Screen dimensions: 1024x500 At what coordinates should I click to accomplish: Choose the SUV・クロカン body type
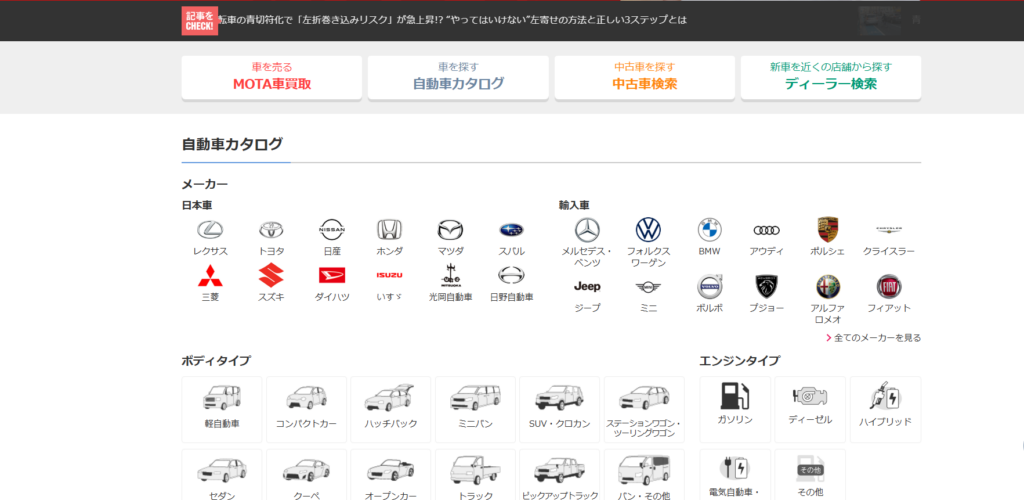(559, 409)
